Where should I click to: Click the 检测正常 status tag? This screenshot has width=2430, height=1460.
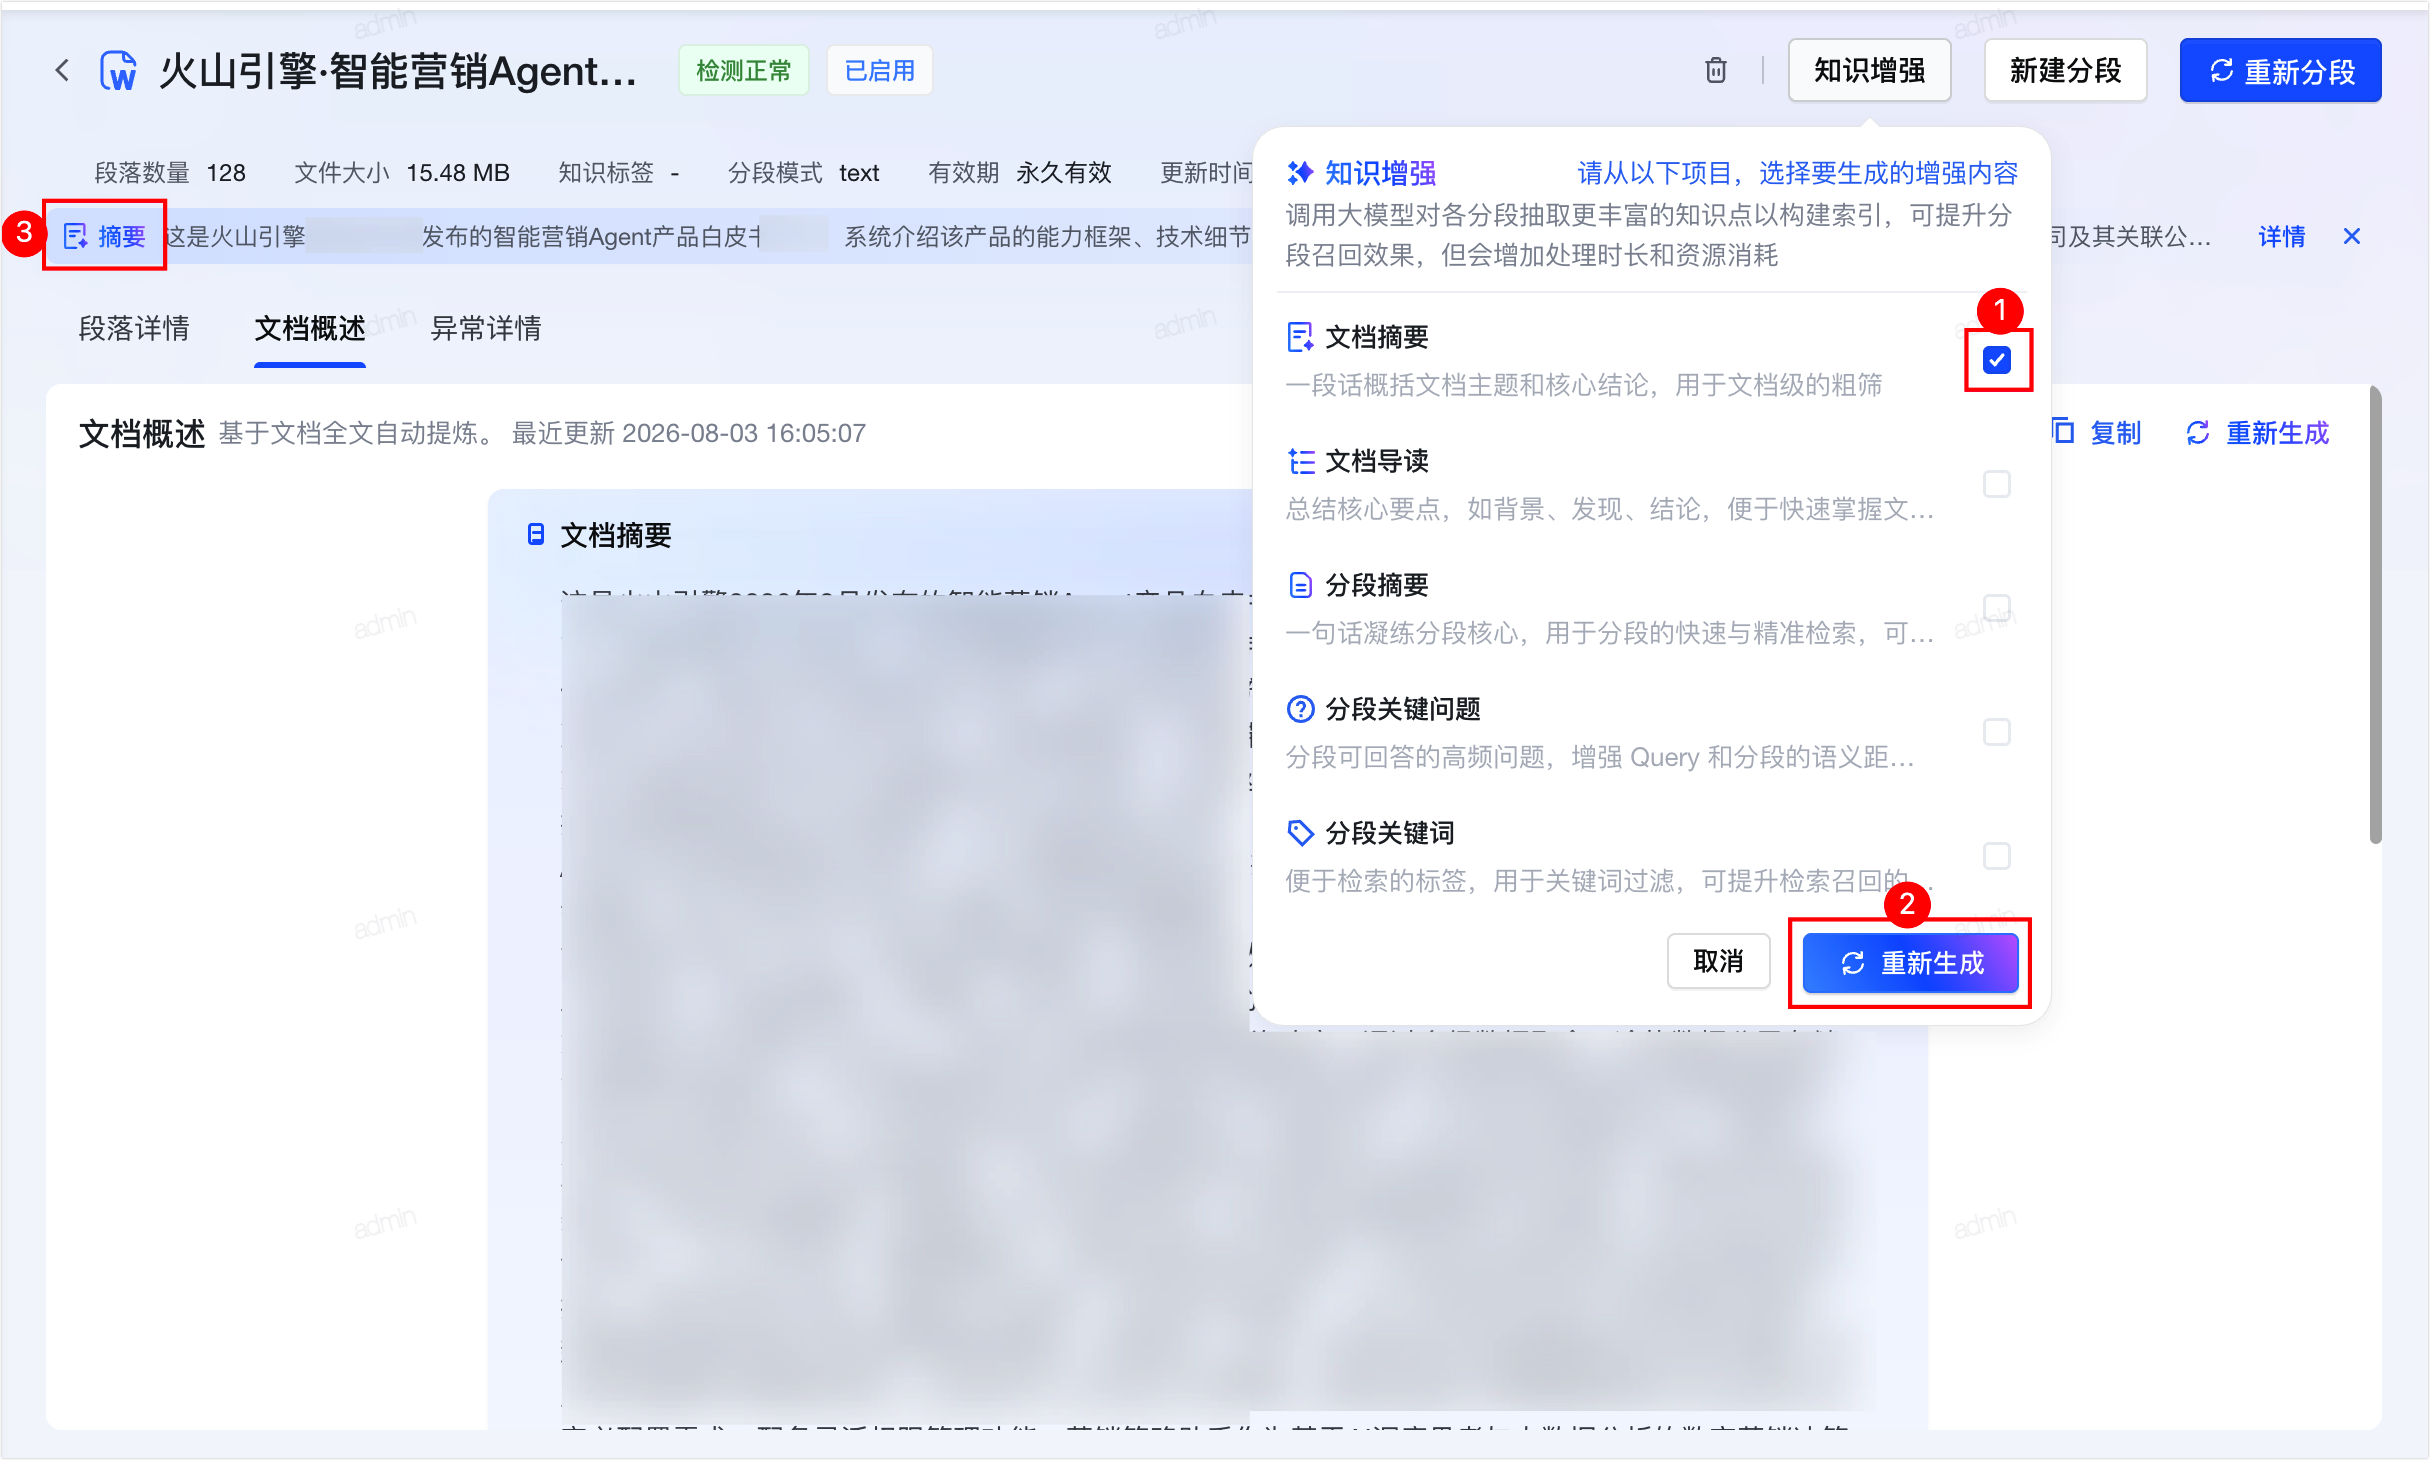[x=743, y=70]
